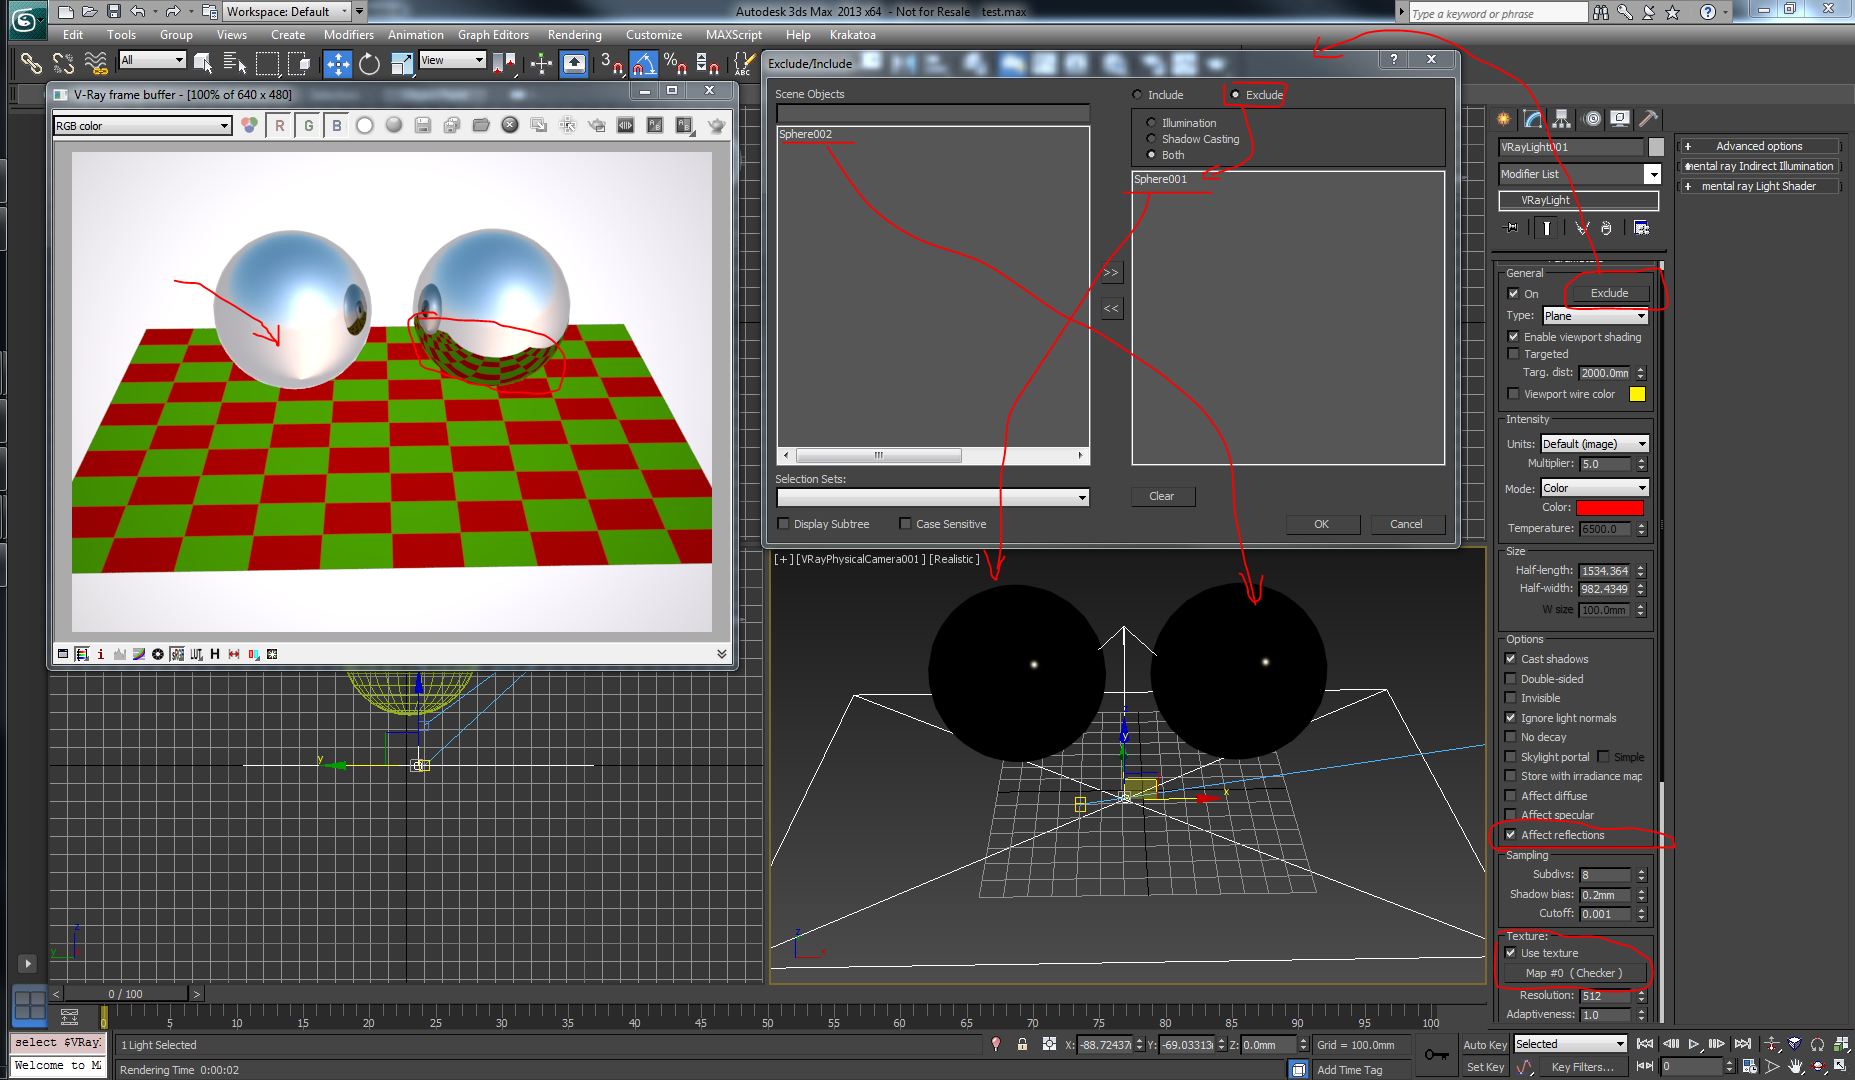Open Select by Name tool

pyautogui.click(x=235, y=64)
